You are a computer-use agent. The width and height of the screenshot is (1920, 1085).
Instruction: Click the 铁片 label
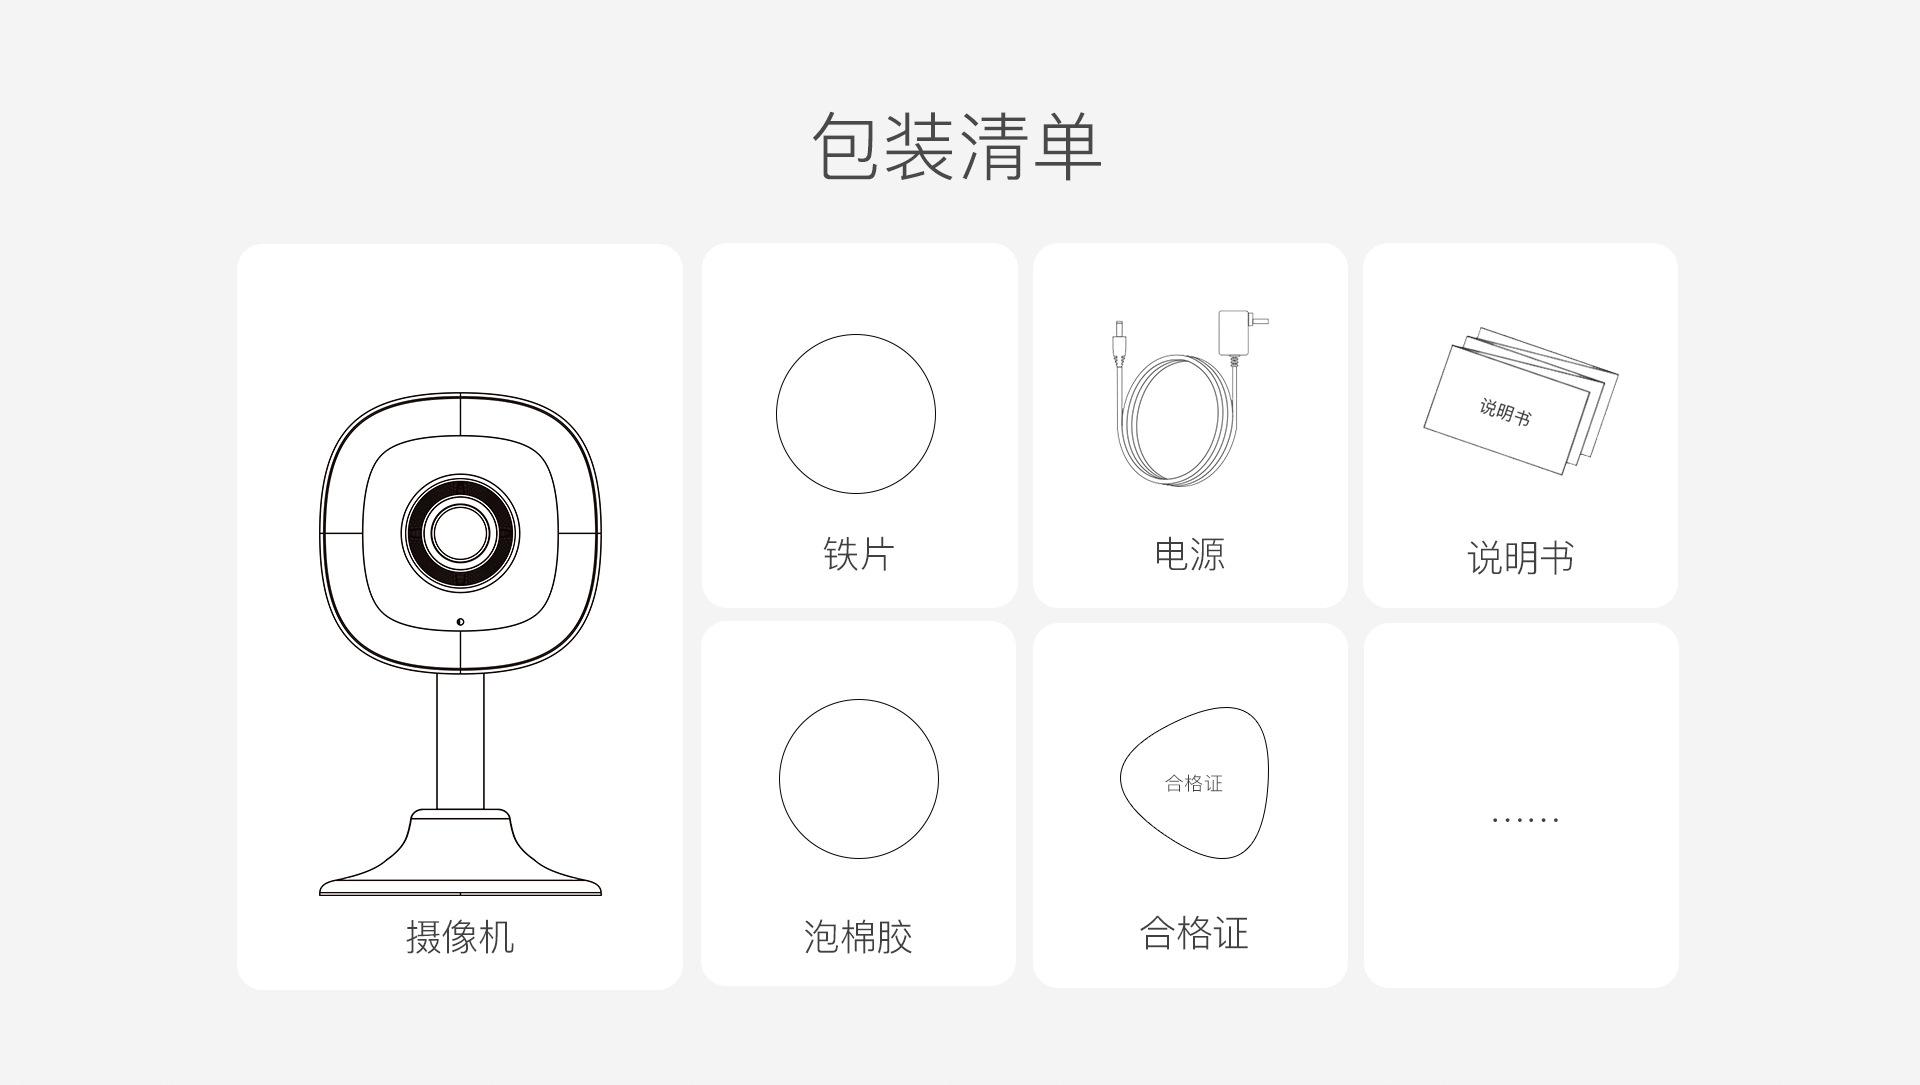point(858,553)
